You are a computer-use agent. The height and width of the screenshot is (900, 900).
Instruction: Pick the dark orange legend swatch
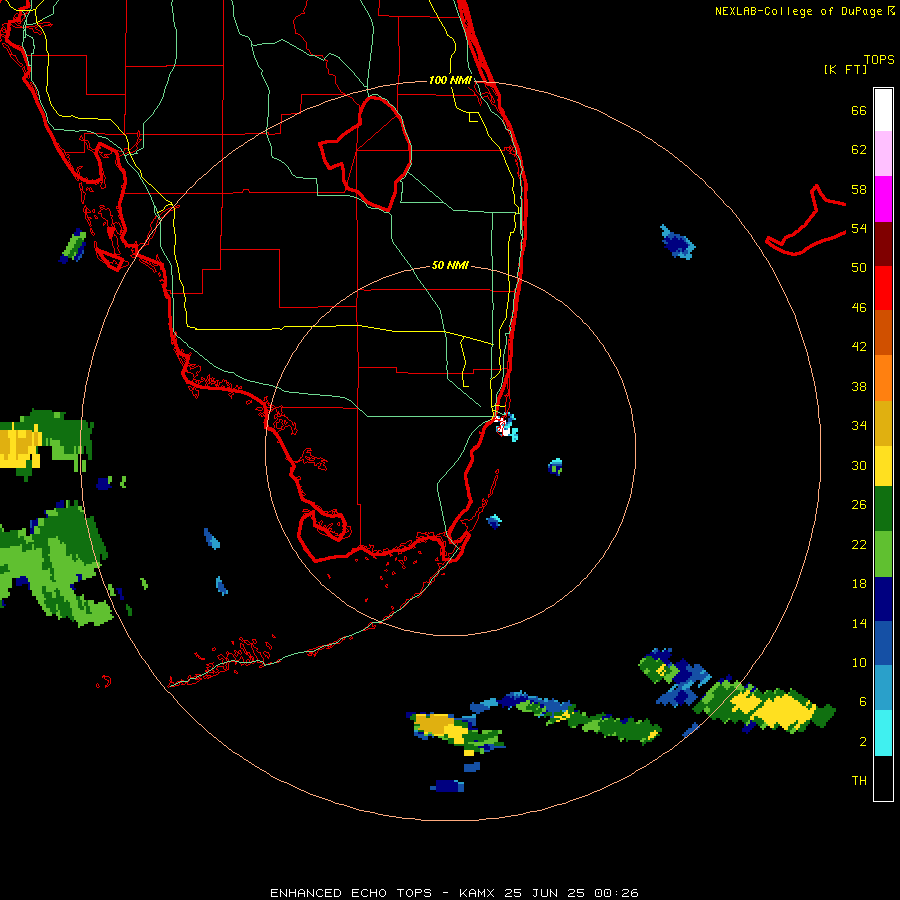[883, 333]
